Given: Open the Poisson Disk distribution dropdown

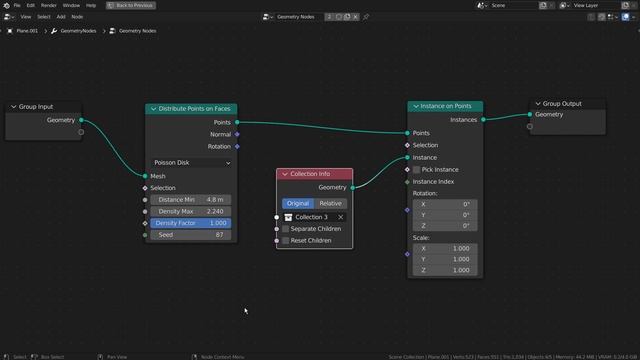Looking at the screenshot, I should coord(192,162).
